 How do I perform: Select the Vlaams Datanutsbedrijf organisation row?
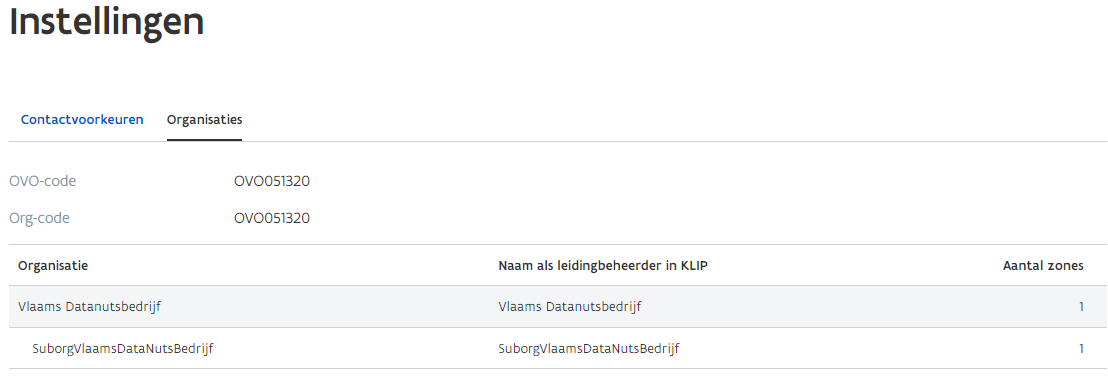pos(558,307)
